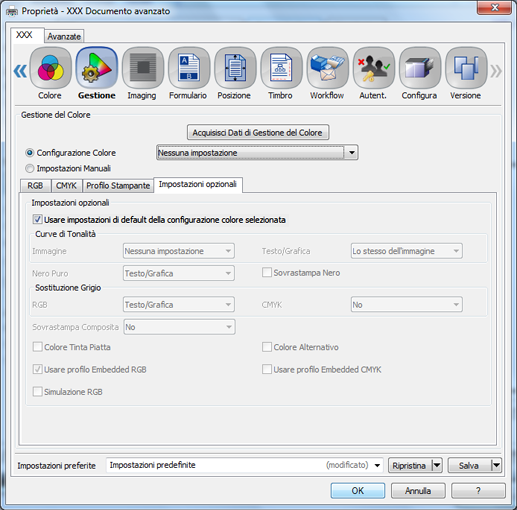Toggle Sovrastampa Nero checkbox

tap(267, 273)
